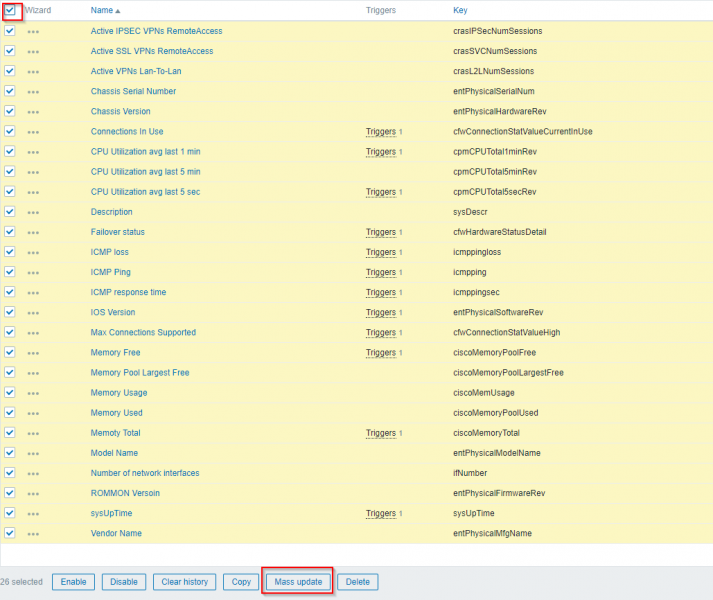Show Triggers popup for ICMP loss
Screen dimensions: 713x600
pos(381,252)
